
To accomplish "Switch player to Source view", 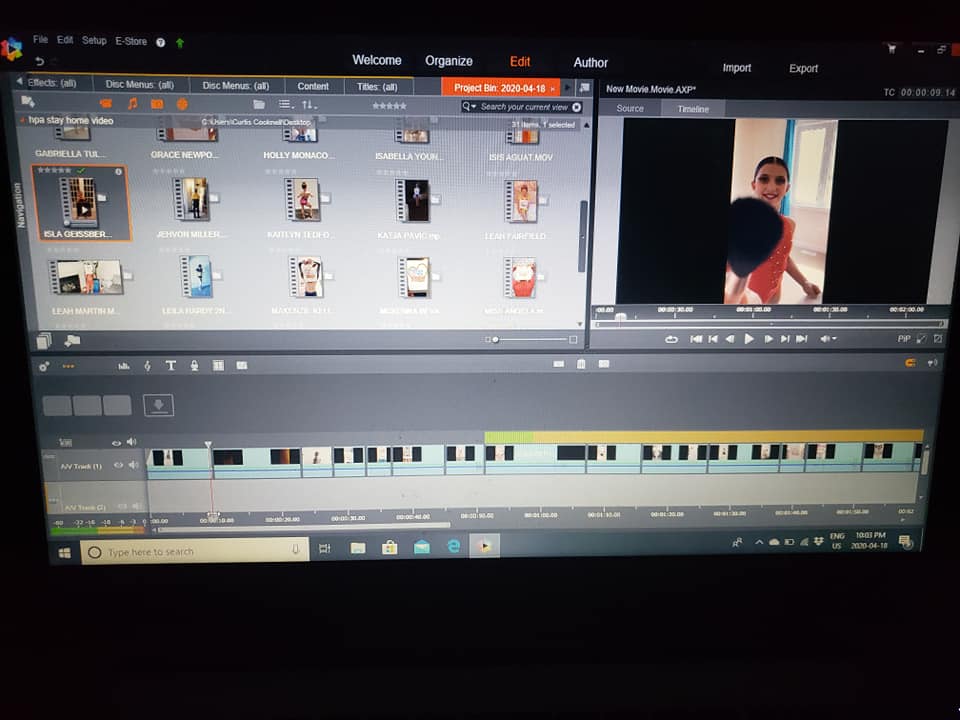I will [630, 108].
